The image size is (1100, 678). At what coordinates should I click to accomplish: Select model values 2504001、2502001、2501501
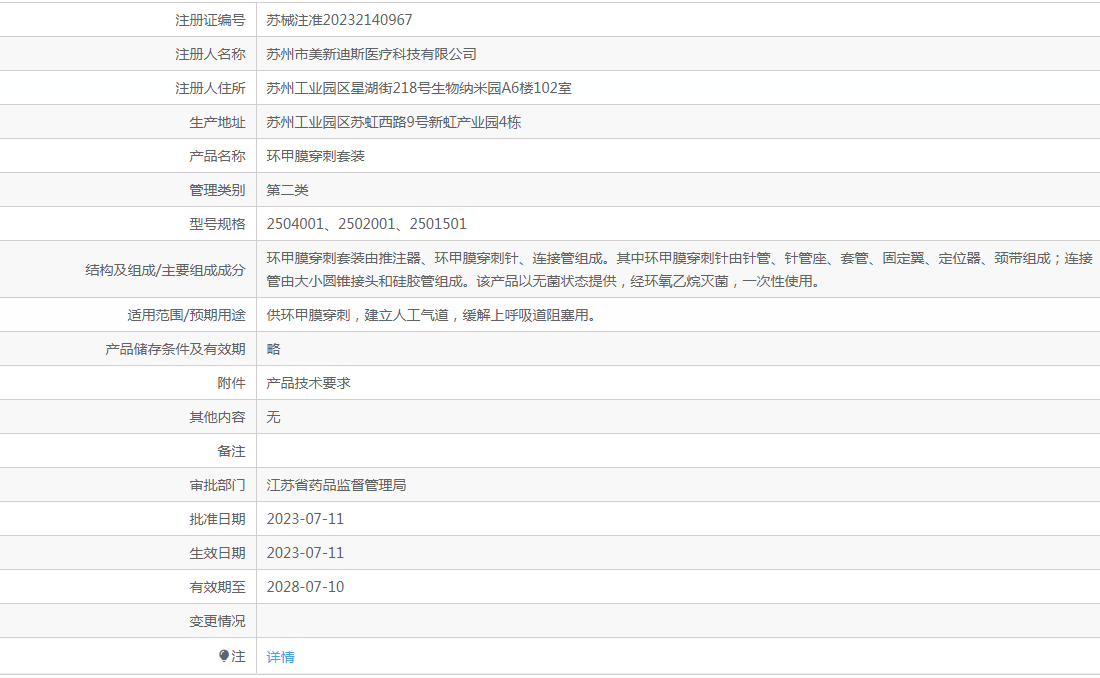click(366, 224)
